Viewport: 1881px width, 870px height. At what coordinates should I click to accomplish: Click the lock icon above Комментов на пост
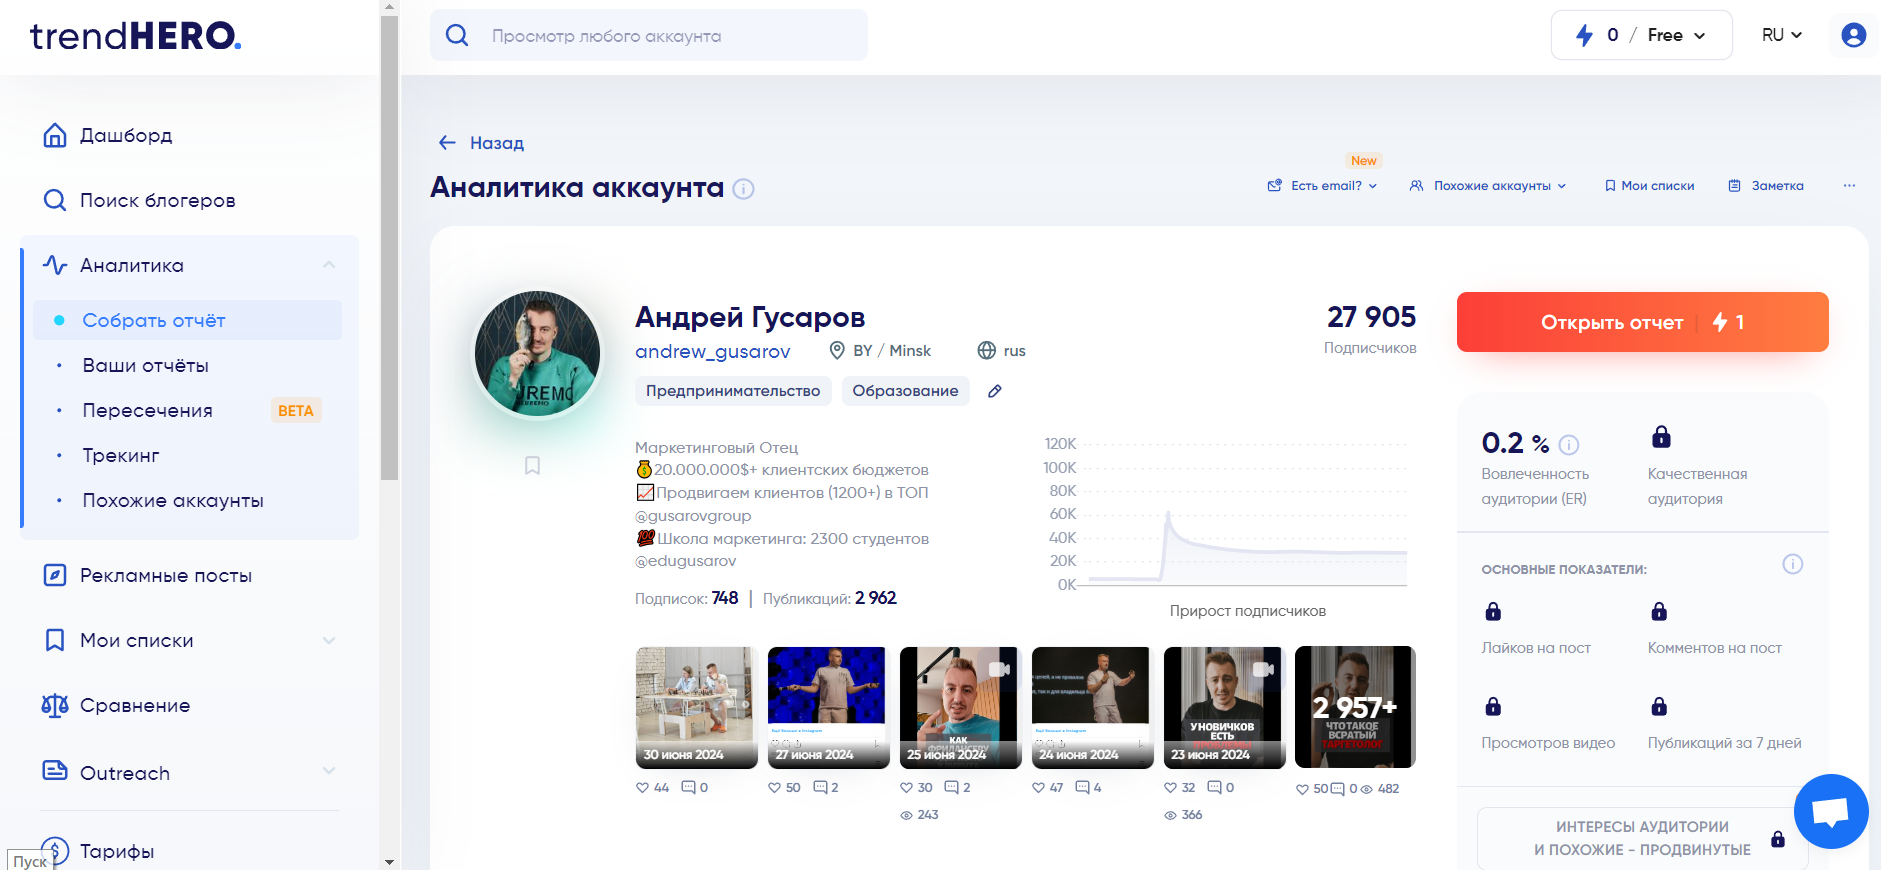[1659, 611]
